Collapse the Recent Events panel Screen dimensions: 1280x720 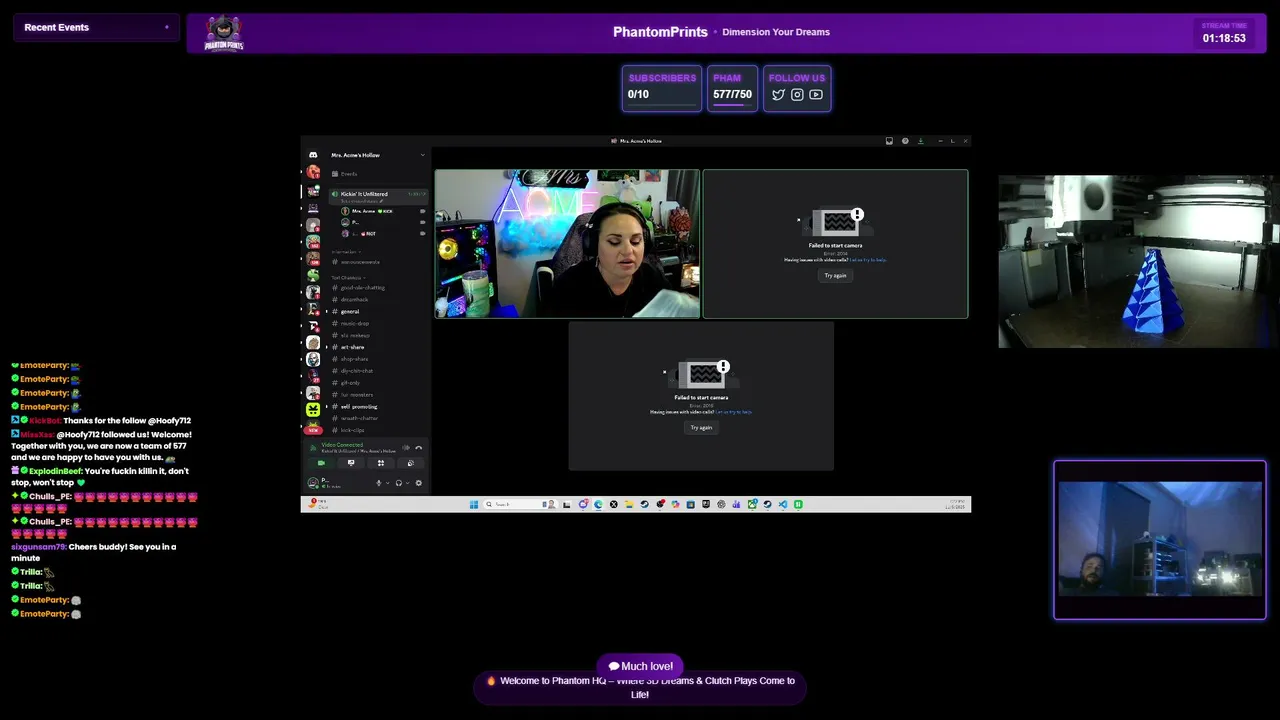tap(166, 27)
